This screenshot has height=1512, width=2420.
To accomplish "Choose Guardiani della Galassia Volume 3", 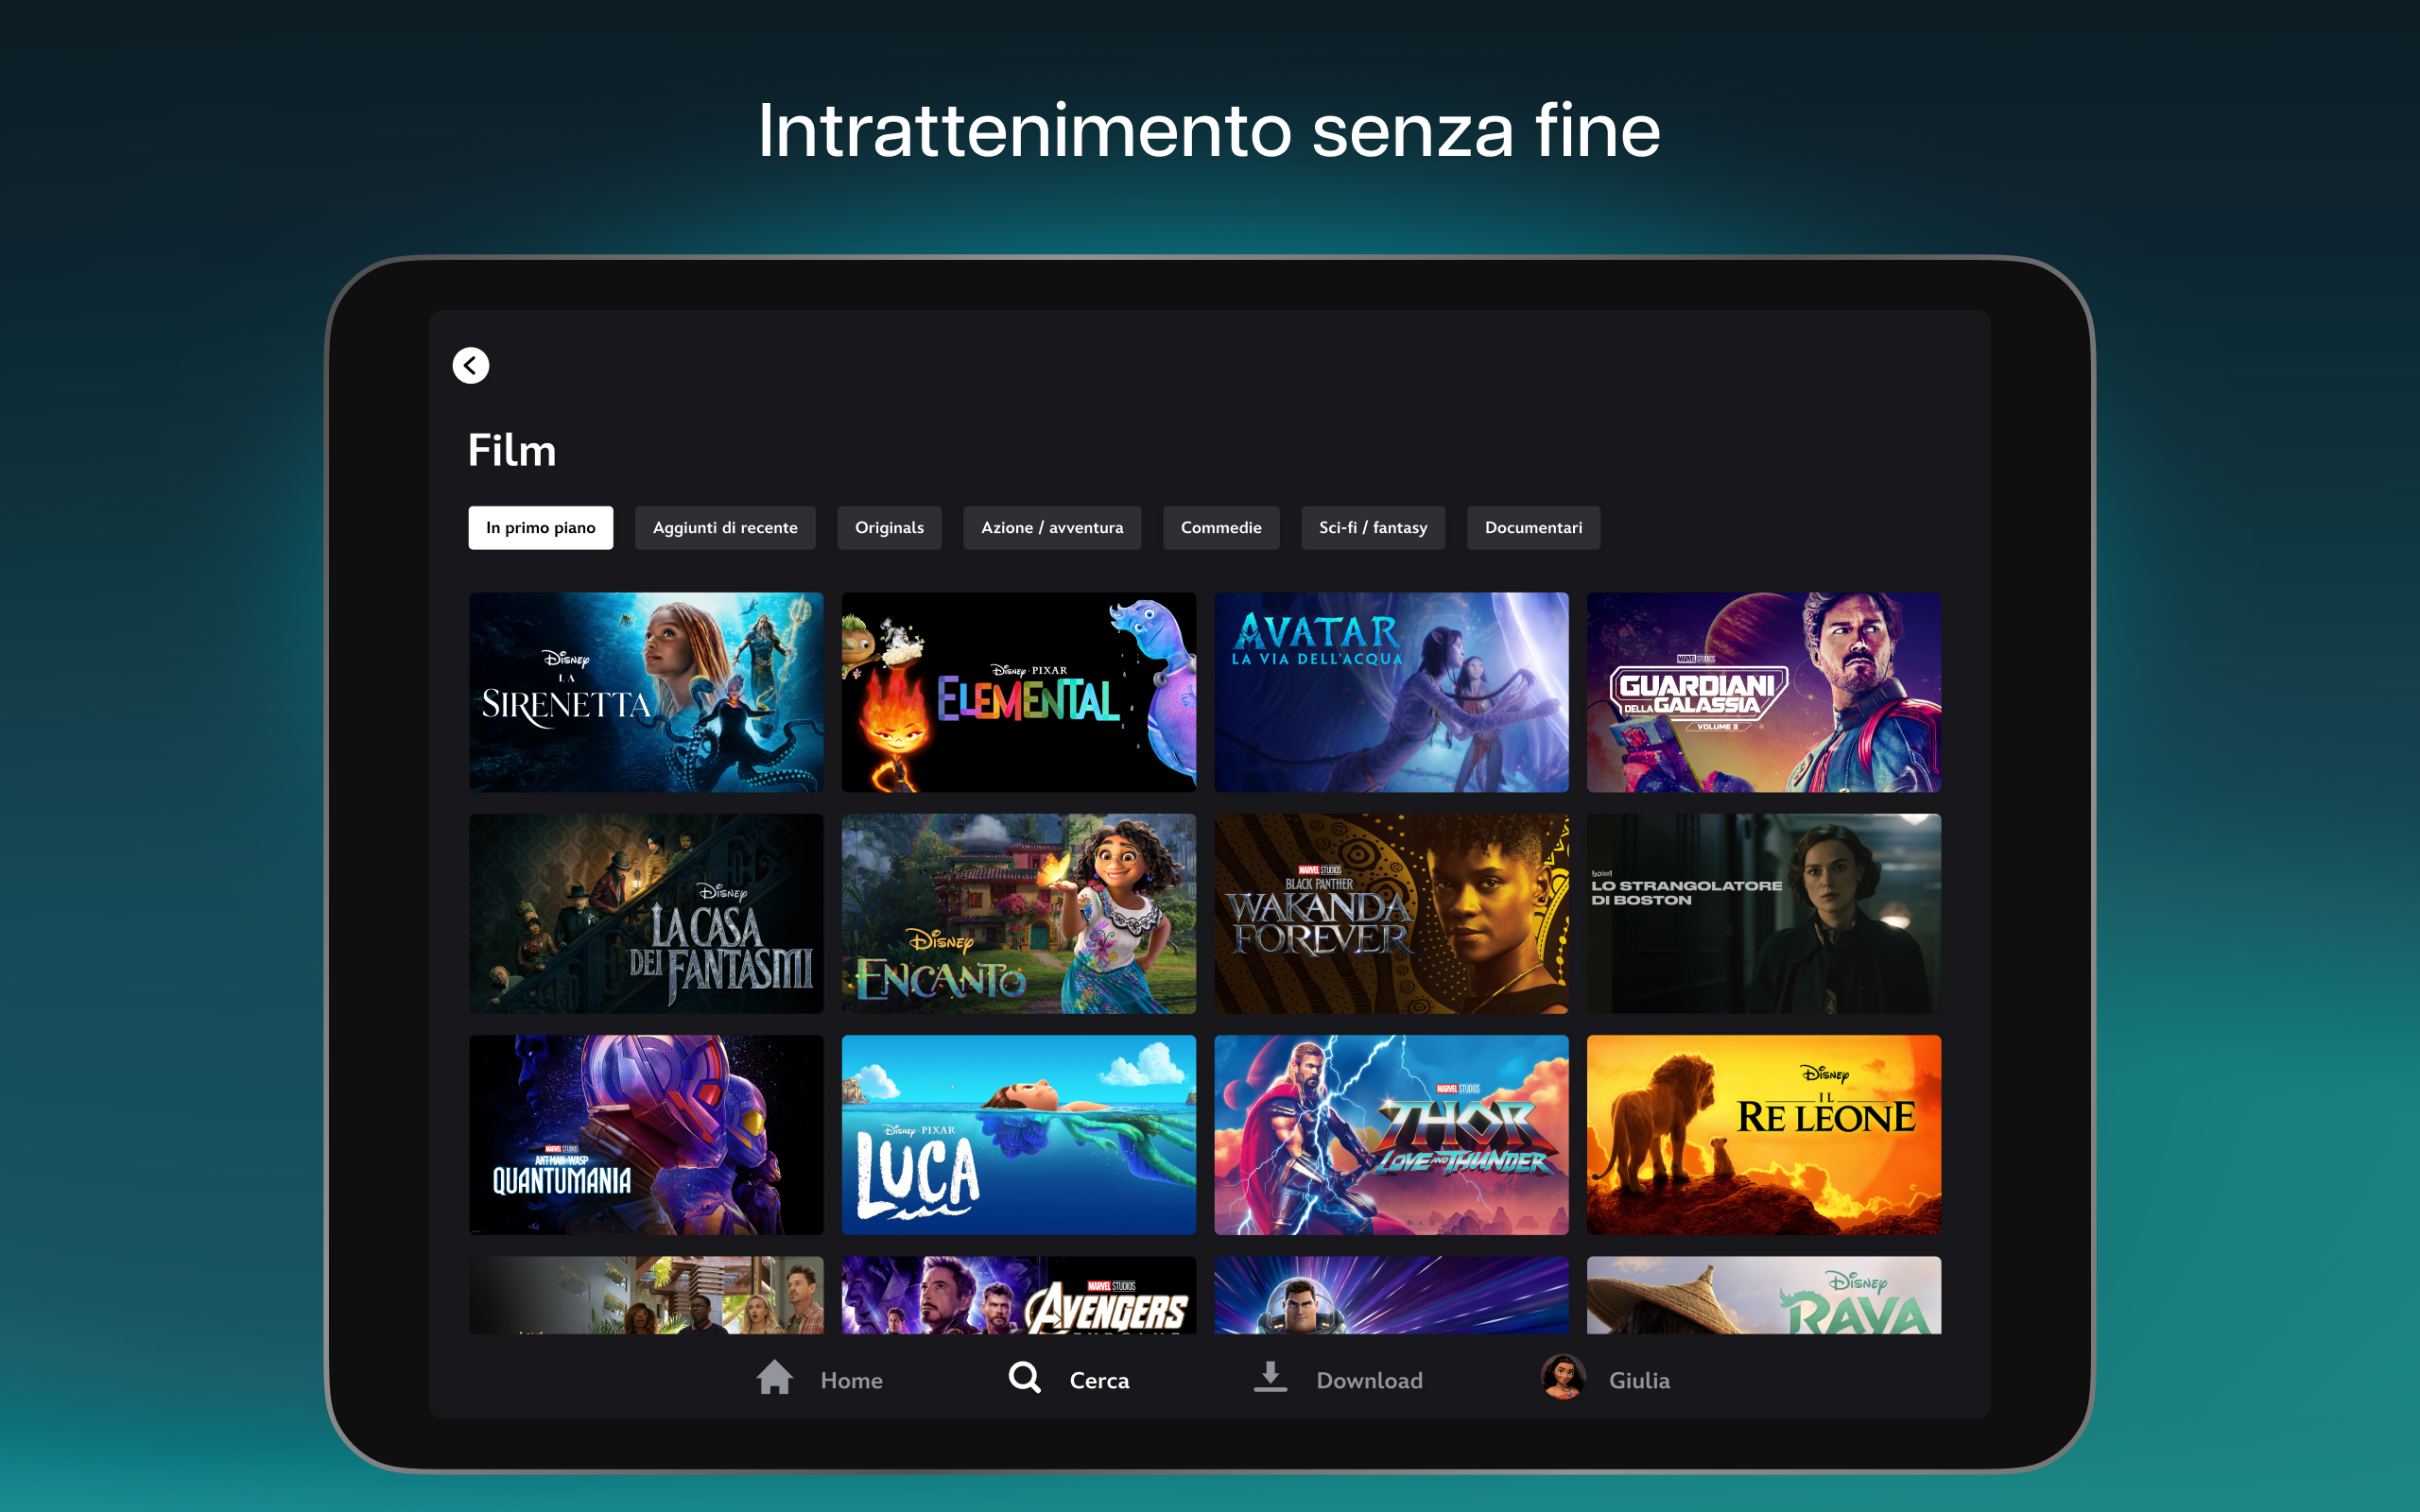I will point(1764,692).
